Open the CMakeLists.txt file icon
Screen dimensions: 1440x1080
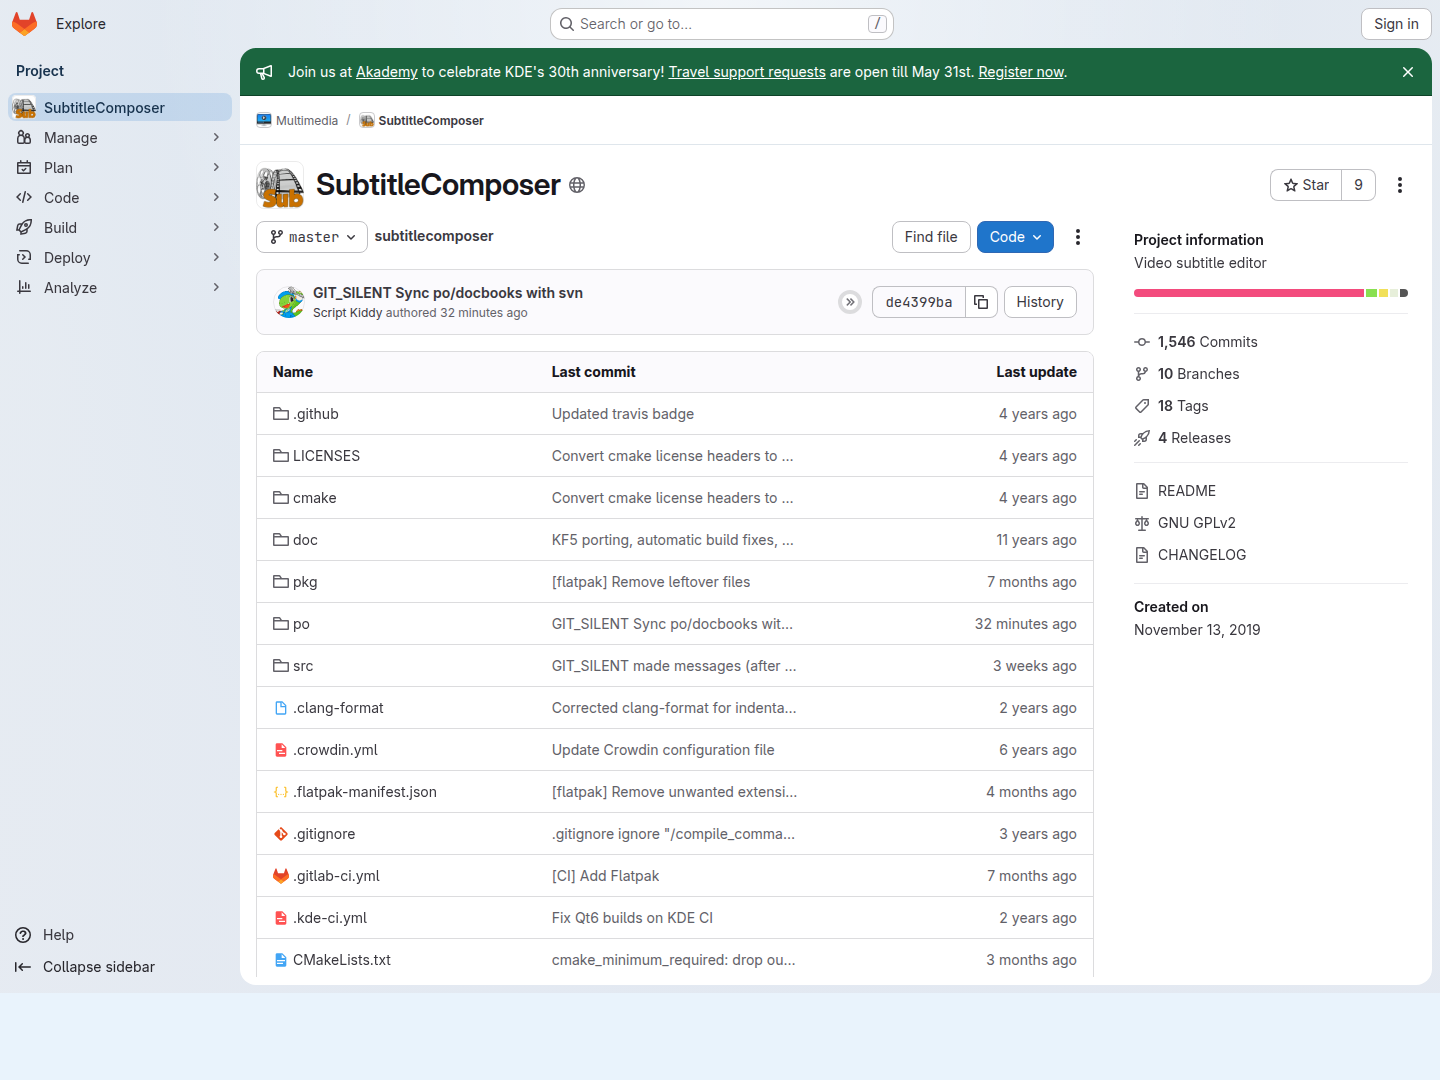281,960
